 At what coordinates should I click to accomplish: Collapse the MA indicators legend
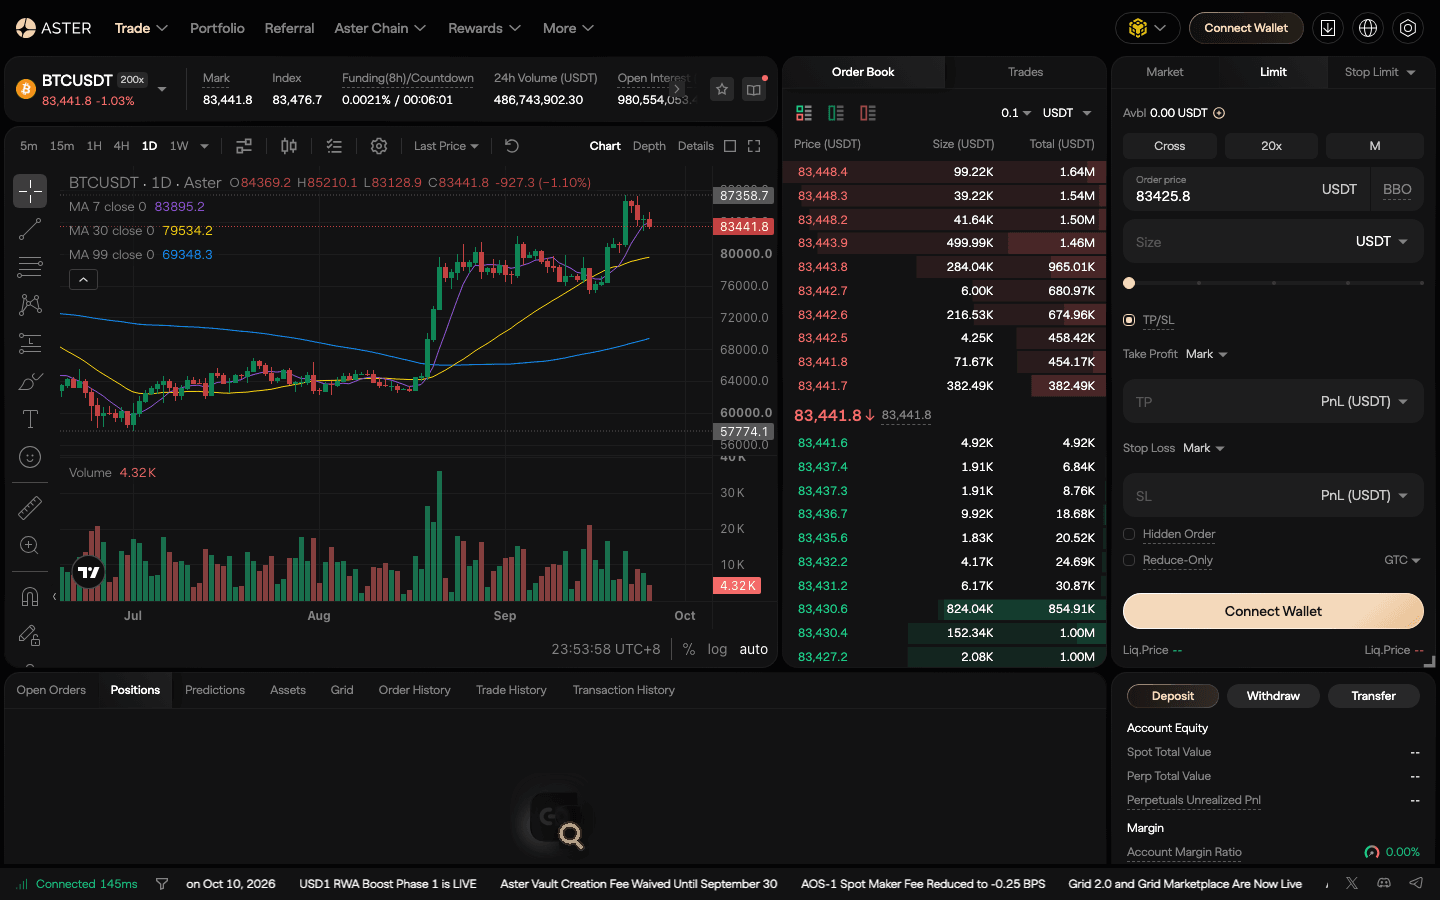pos(83,280)
